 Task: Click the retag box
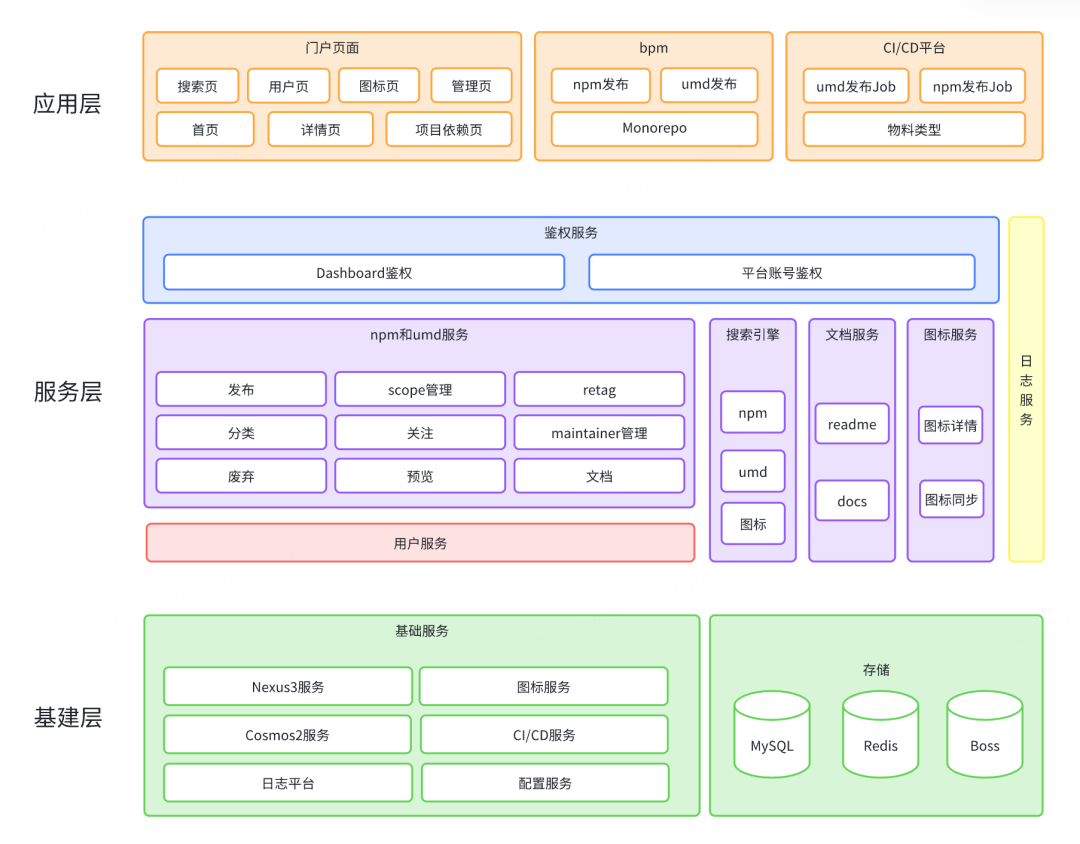pos(599,389)
